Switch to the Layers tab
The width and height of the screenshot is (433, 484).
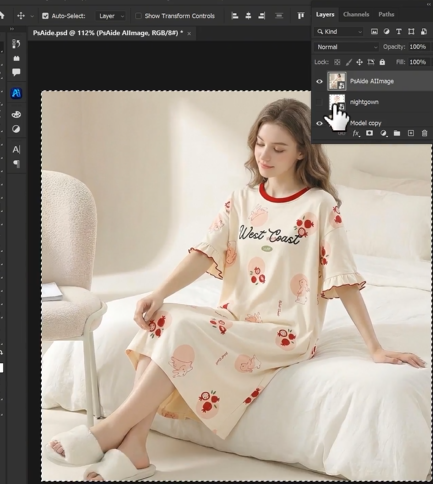tap(325, 14)
